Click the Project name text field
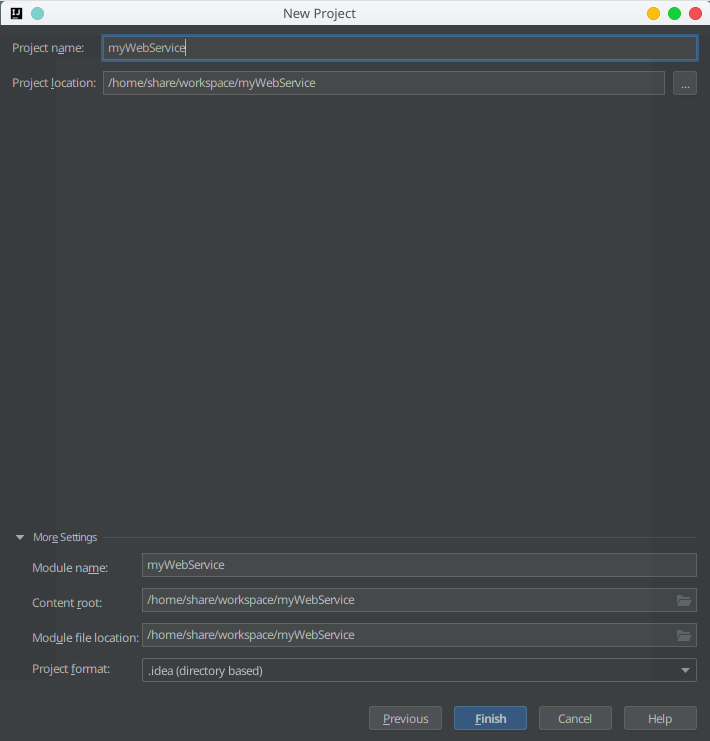 [399, 48]
